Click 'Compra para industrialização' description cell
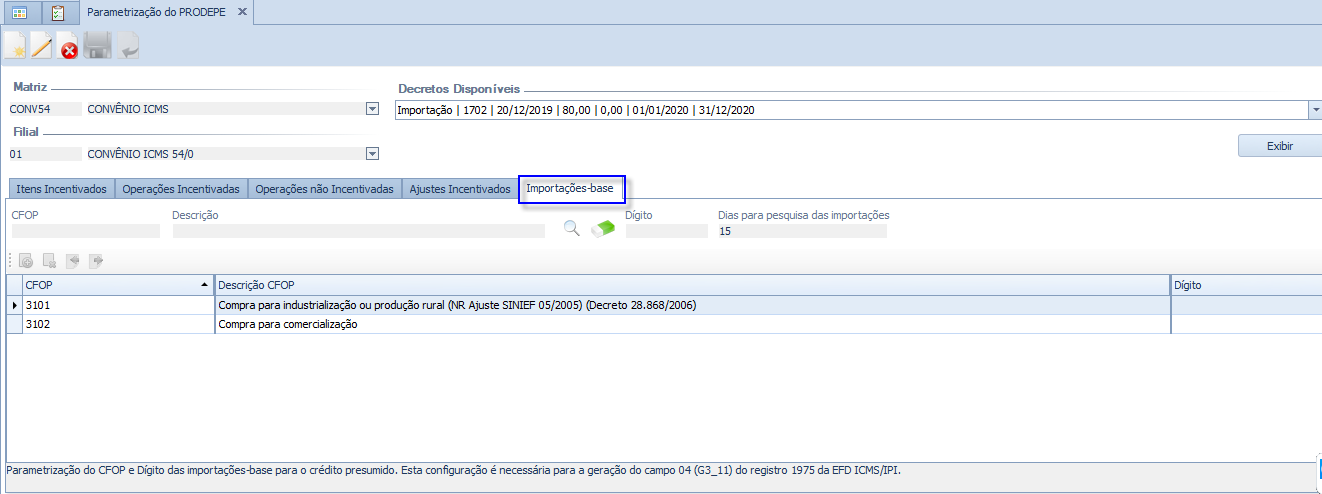1322x494 pixels. point(692,305)
